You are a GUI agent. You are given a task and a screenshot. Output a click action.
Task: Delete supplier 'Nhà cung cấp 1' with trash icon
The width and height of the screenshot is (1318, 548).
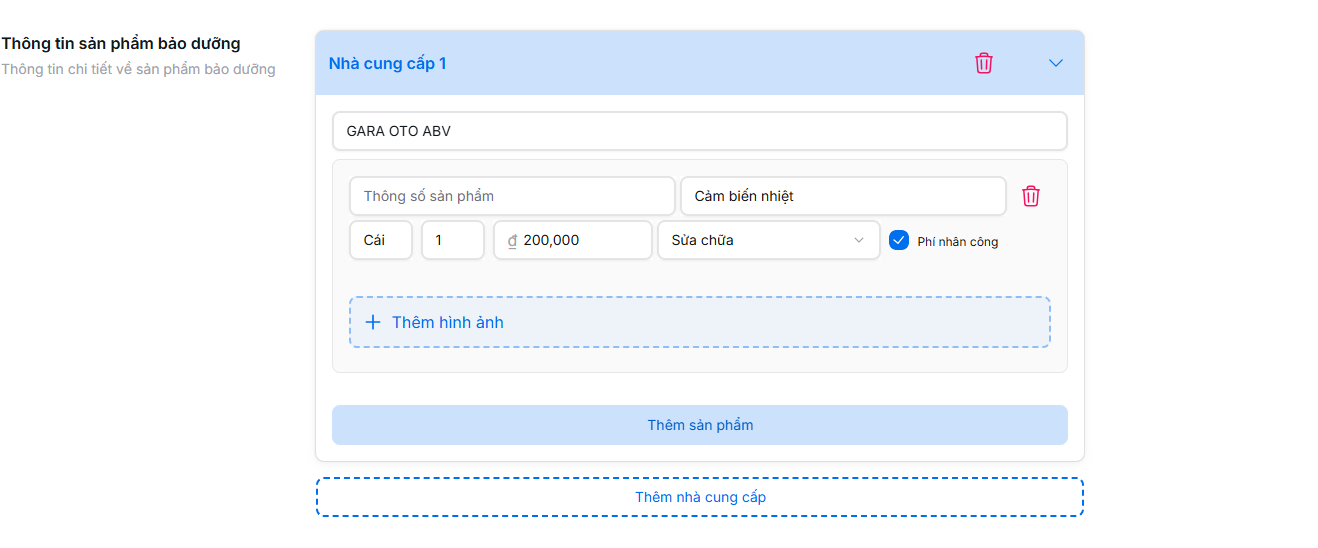[x=984, y=63]
